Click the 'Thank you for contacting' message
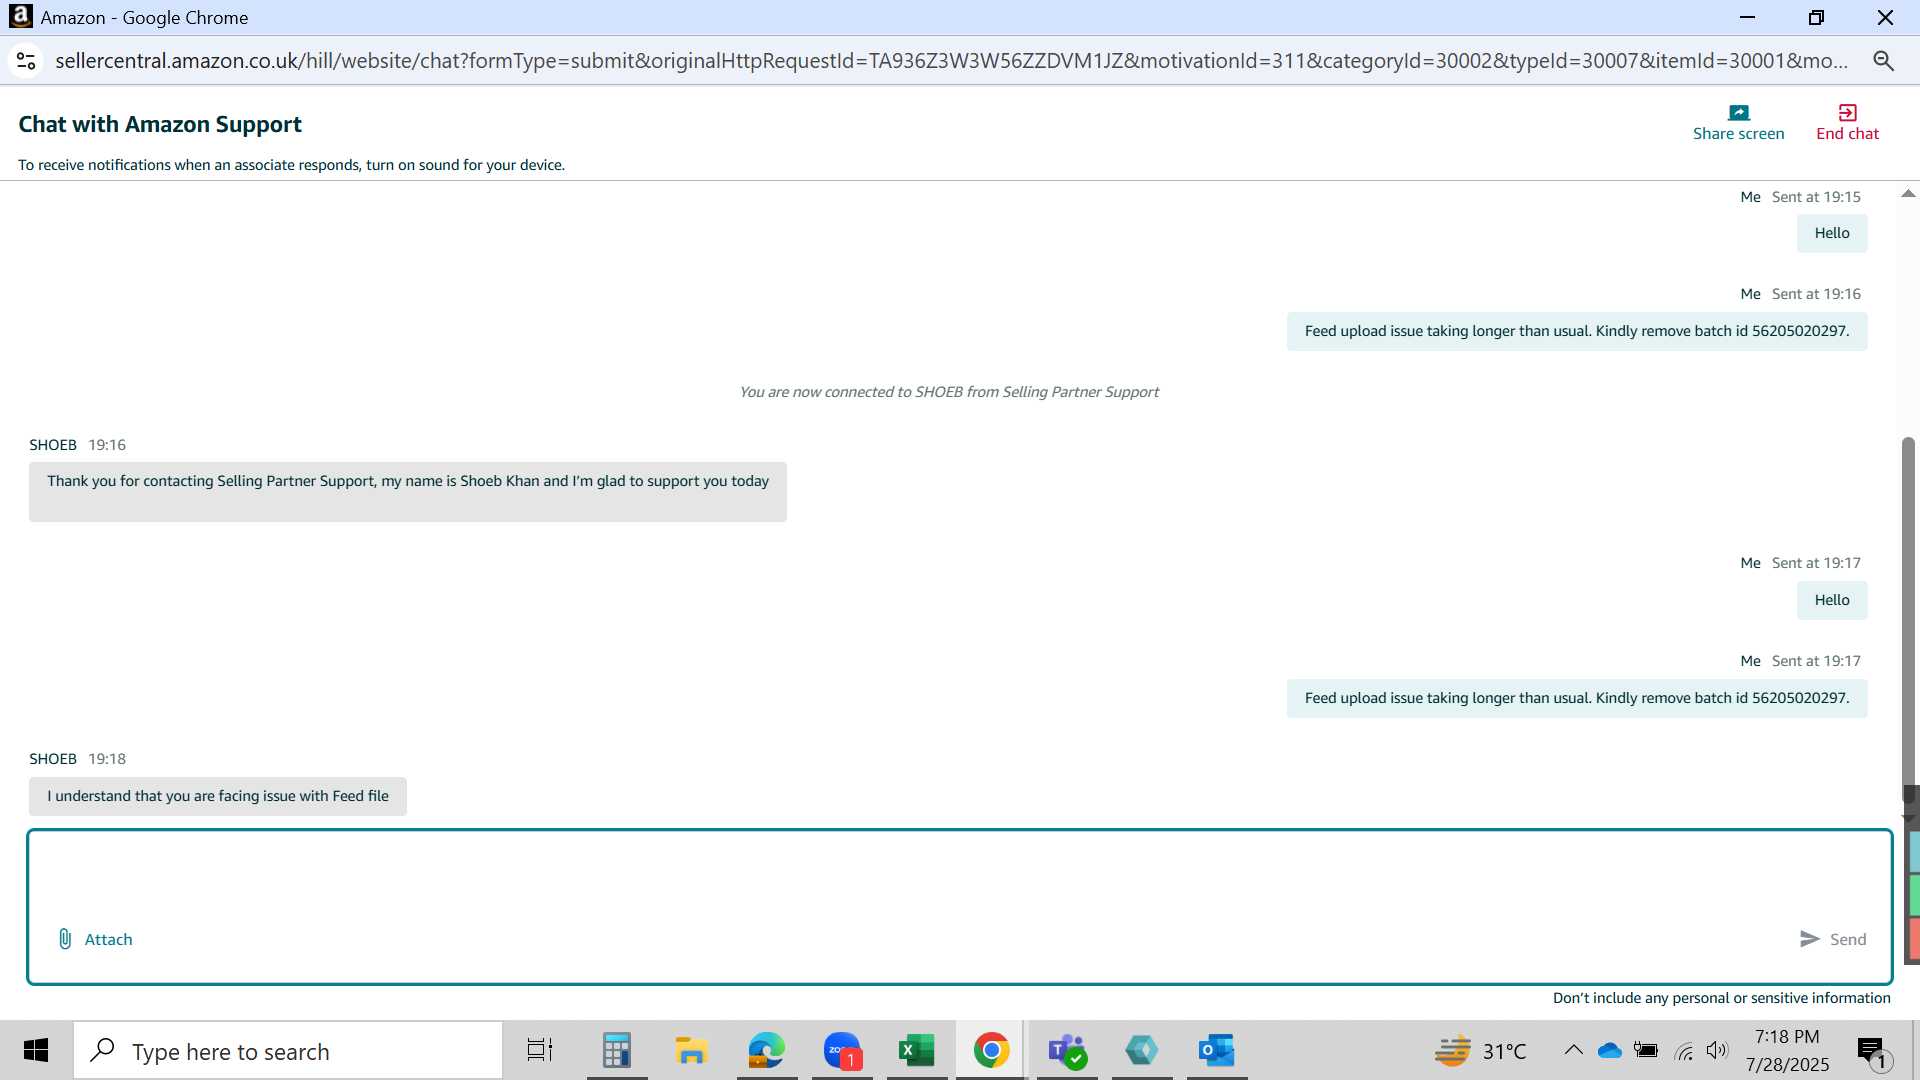This screenshot has width=1920, height=1080. 408,491
